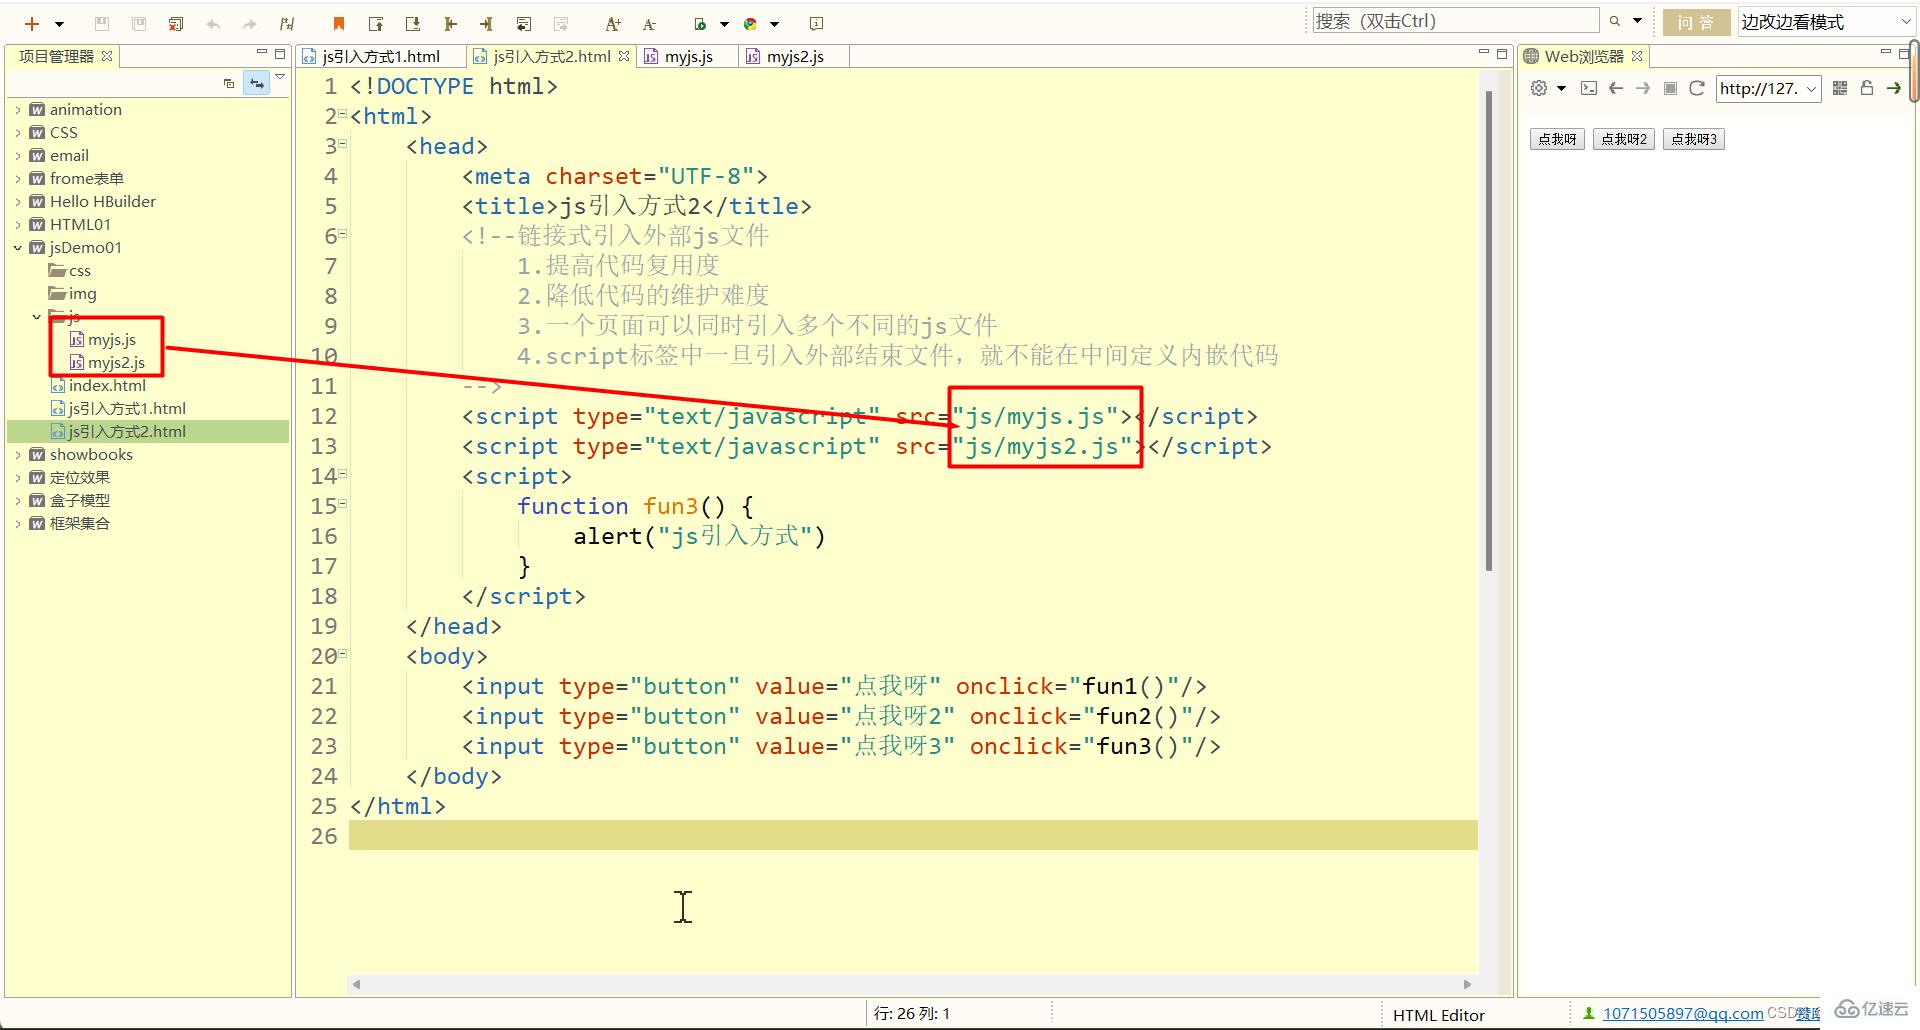Click the move-down arrow toolbar icon
This screenshot has width=1920, height=1030.
point(412,24)
